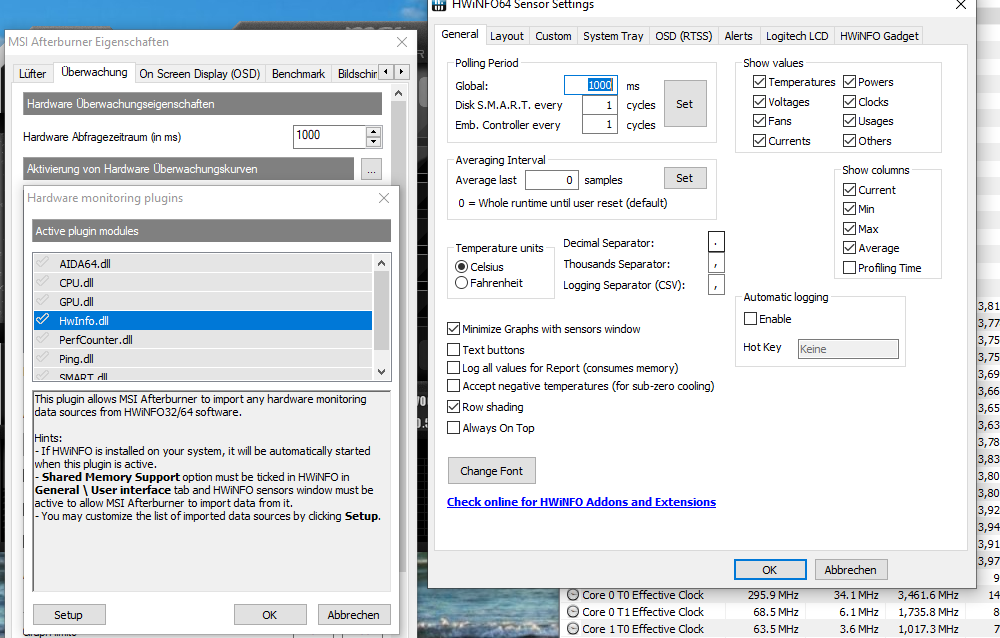Open the ellipsis button for Hardware Überwachungskurven
The height and width of the screenshot is (638, 1000).
point(371,169)
